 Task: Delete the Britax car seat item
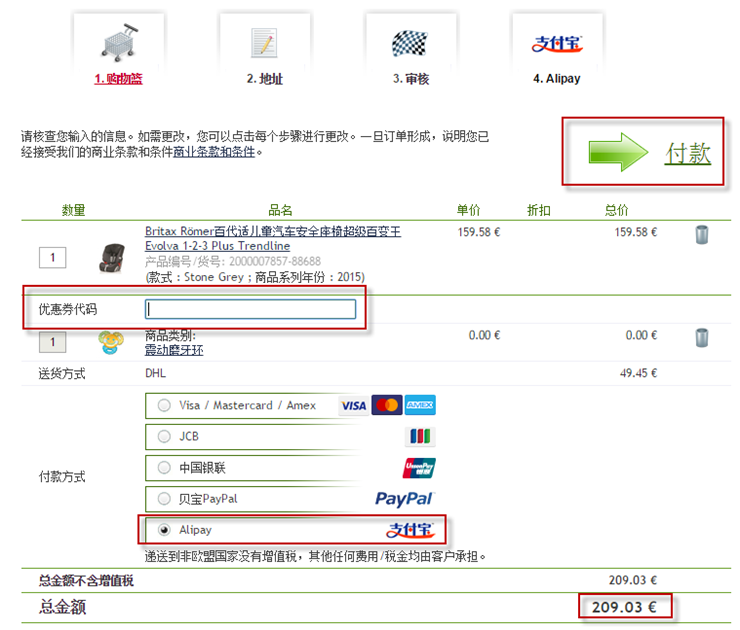702,235
